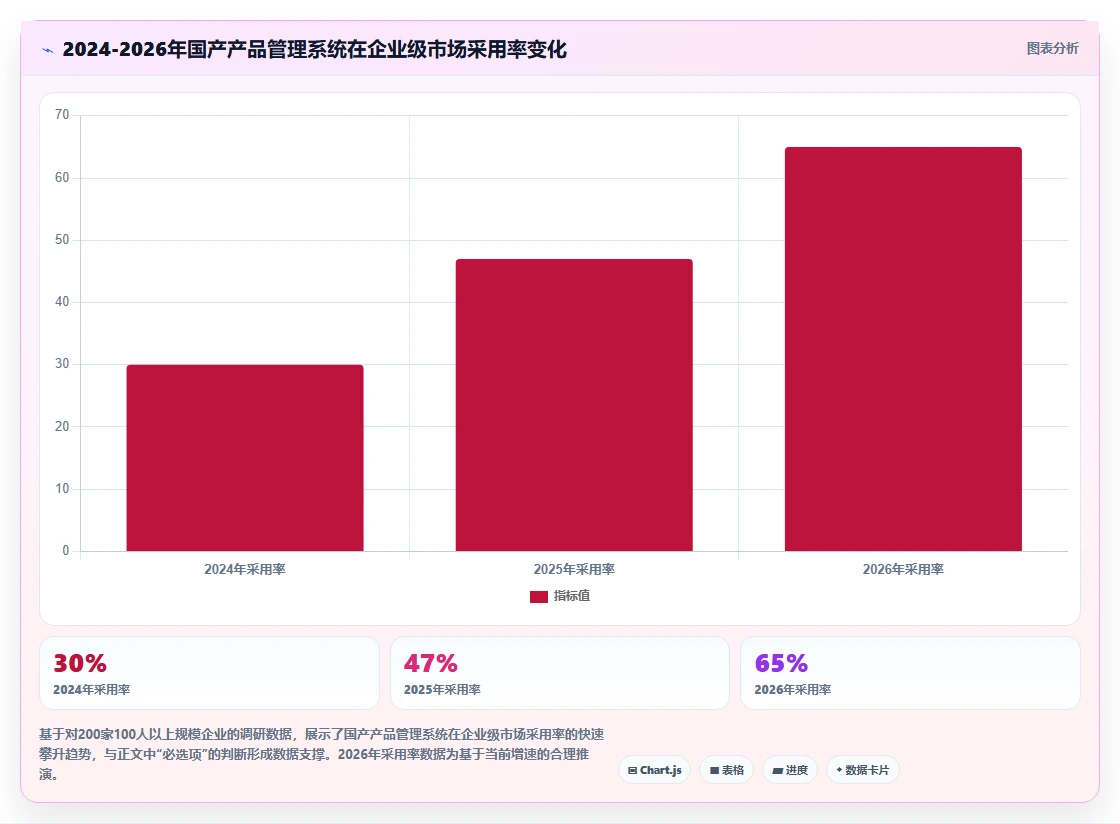Click the chart icon beside the title
Viewport: 1120px width, 824px height.
pyautogui.click(x=48, y=50)
